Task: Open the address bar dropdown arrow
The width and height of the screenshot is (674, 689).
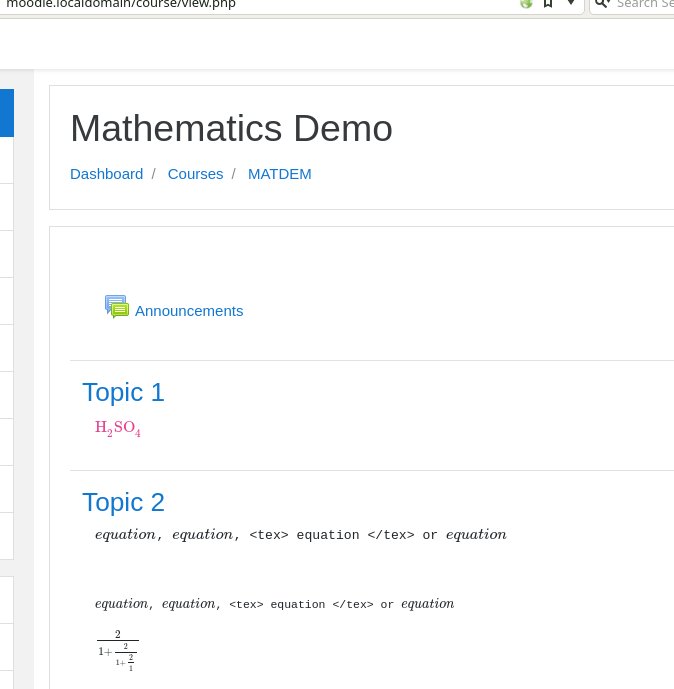Action: click(570, 4)
